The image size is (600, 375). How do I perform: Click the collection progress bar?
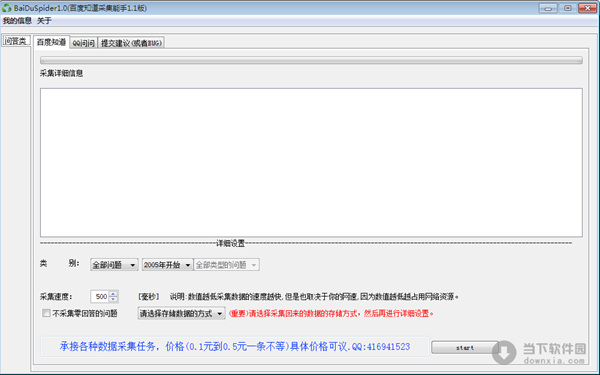click(311, 60)
